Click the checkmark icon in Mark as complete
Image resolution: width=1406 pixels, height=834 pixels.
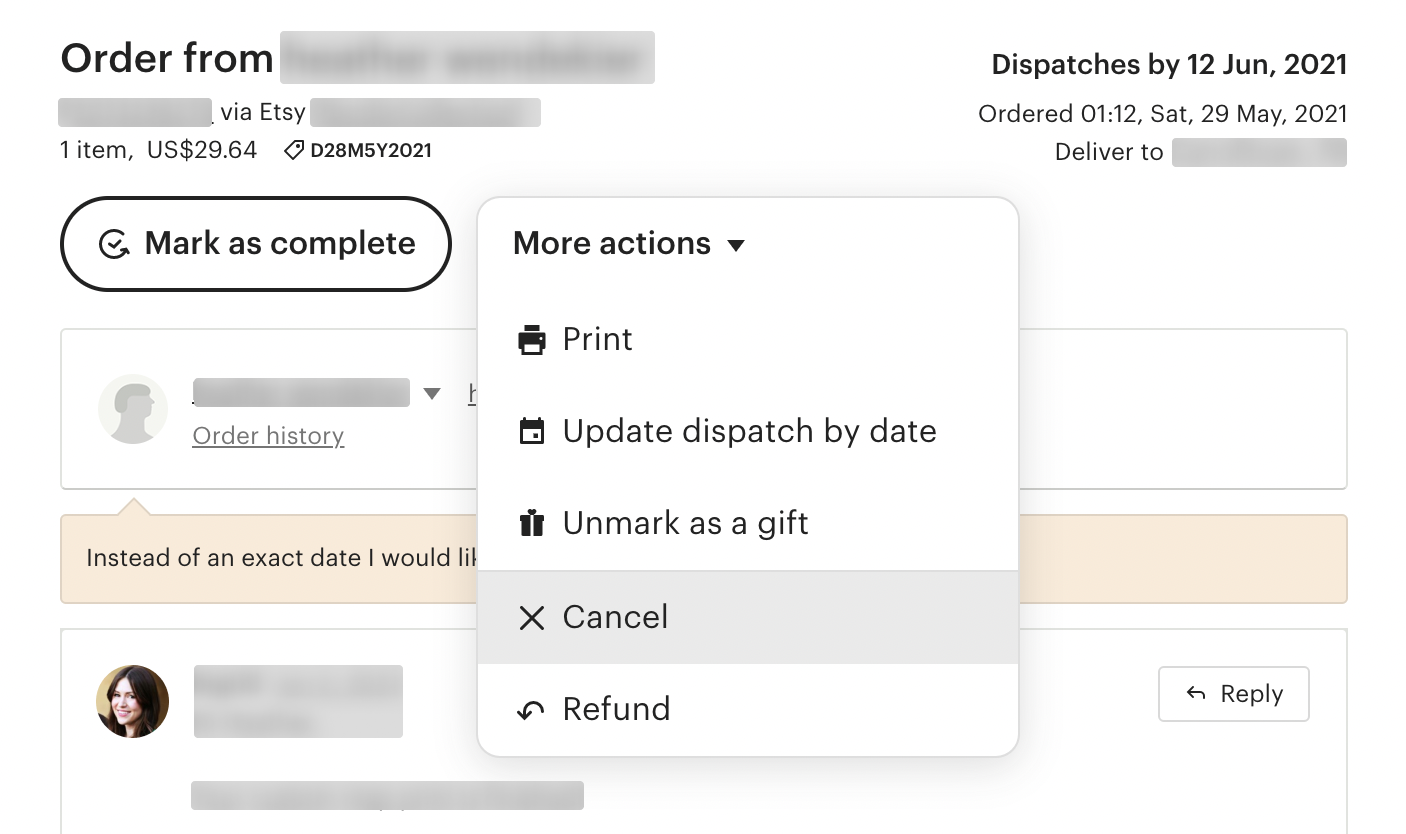(x=114, y=244)
